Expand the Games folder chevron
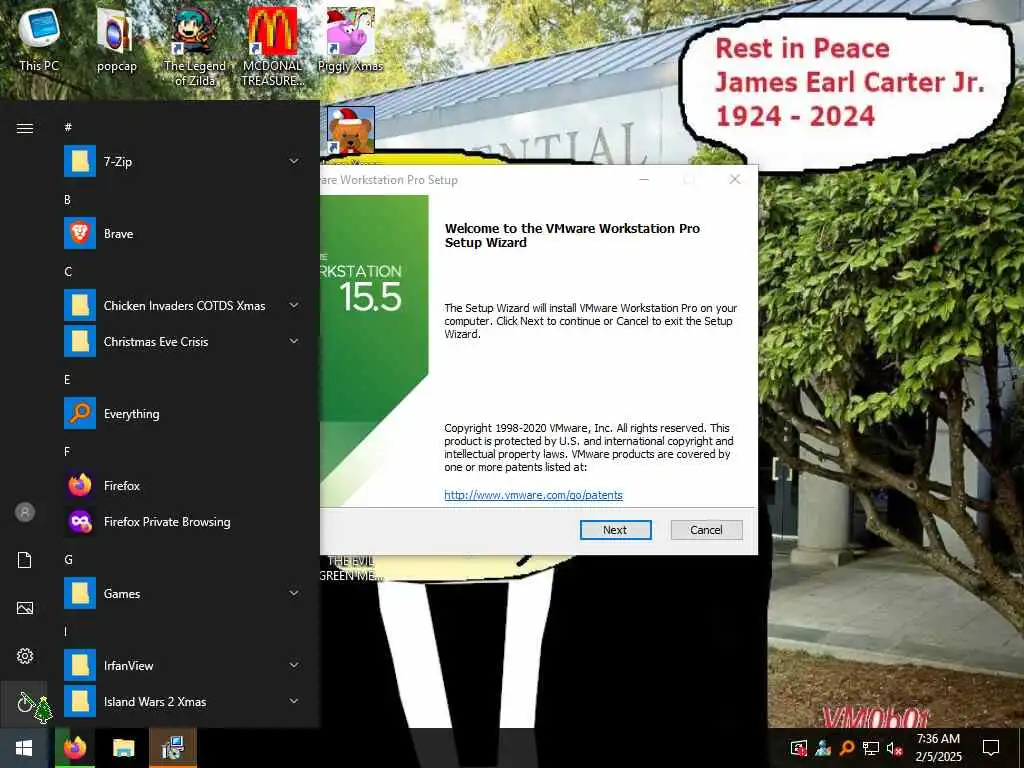1024x768 pixels. [294, 593]
